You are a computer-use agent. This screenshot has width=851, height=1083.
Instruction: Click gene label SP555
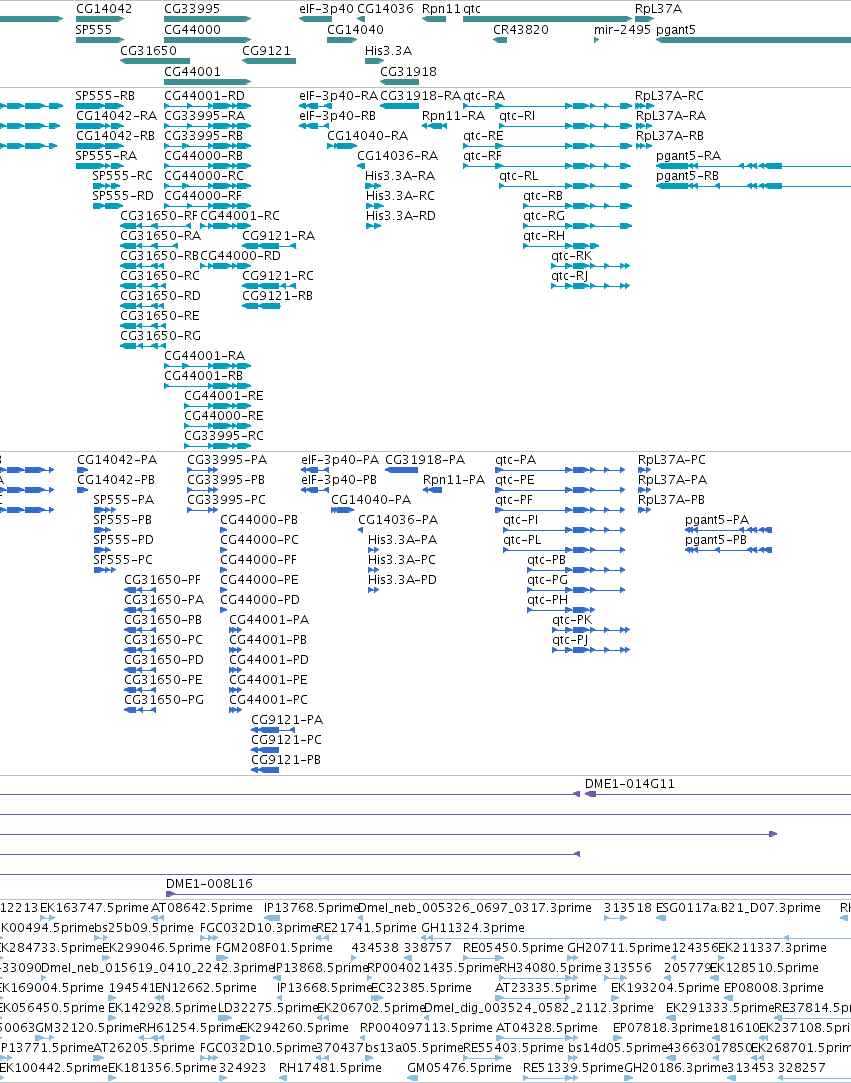click(94, 30)
